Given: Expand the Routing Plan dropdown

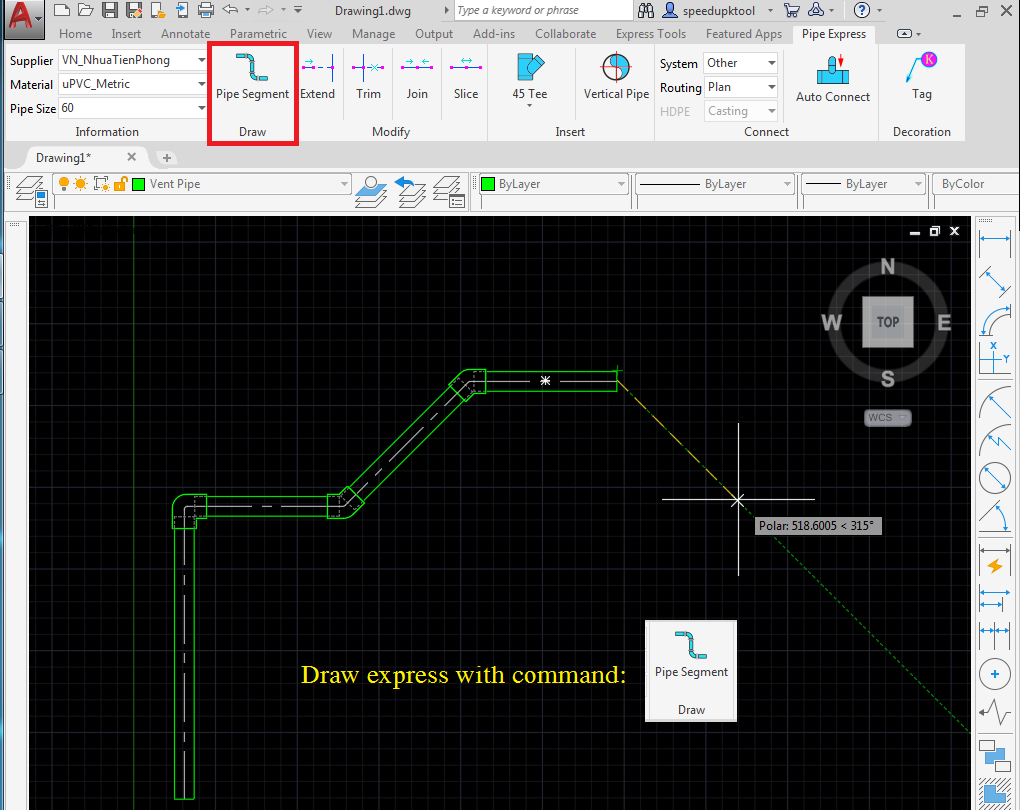Looking at the screenshot, I should 771,87.
